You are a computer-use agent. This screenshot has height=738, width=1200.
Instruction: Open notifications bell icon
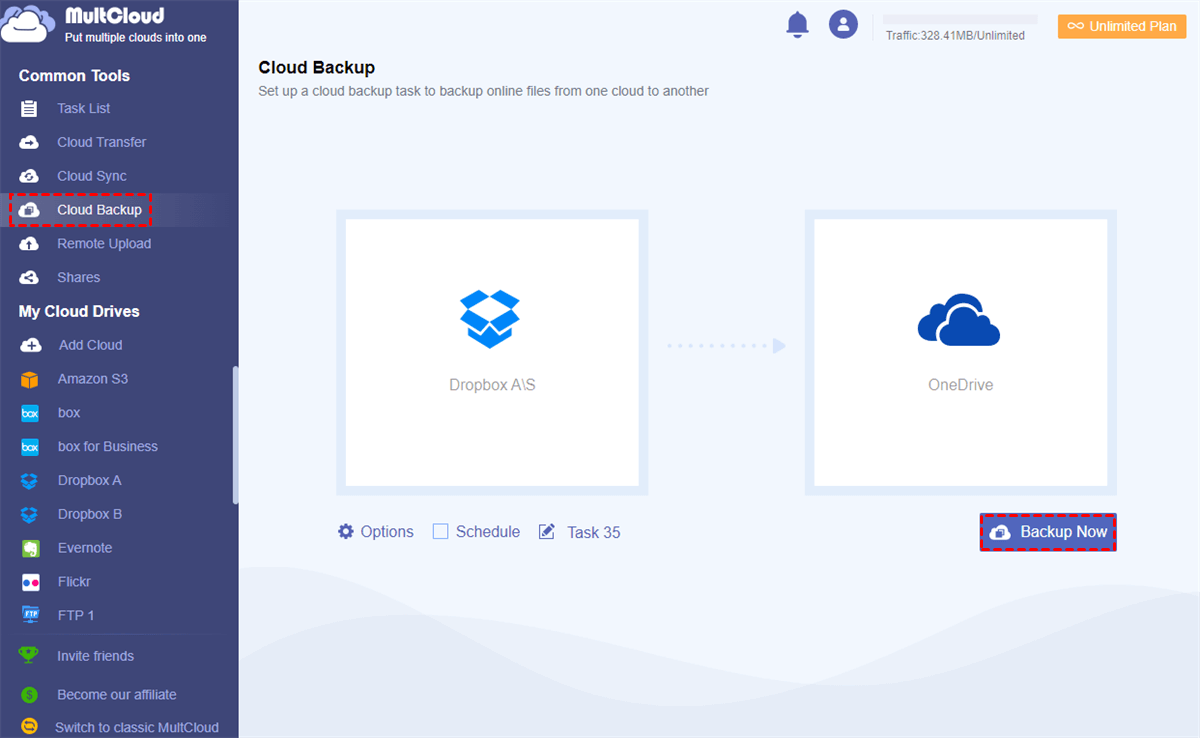(x=797, y=25)
